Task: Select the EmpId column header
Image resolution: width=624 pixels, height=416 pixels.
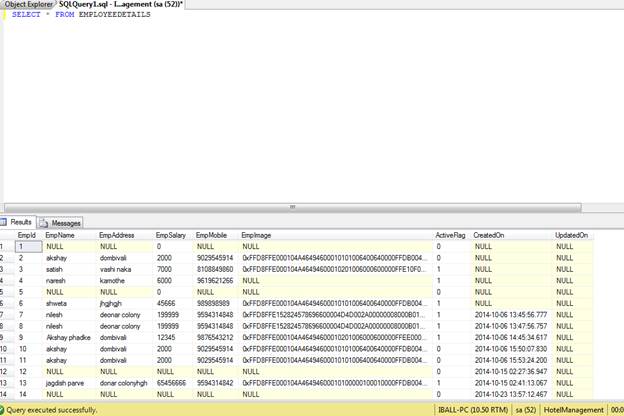Action: tap(27, 235)
